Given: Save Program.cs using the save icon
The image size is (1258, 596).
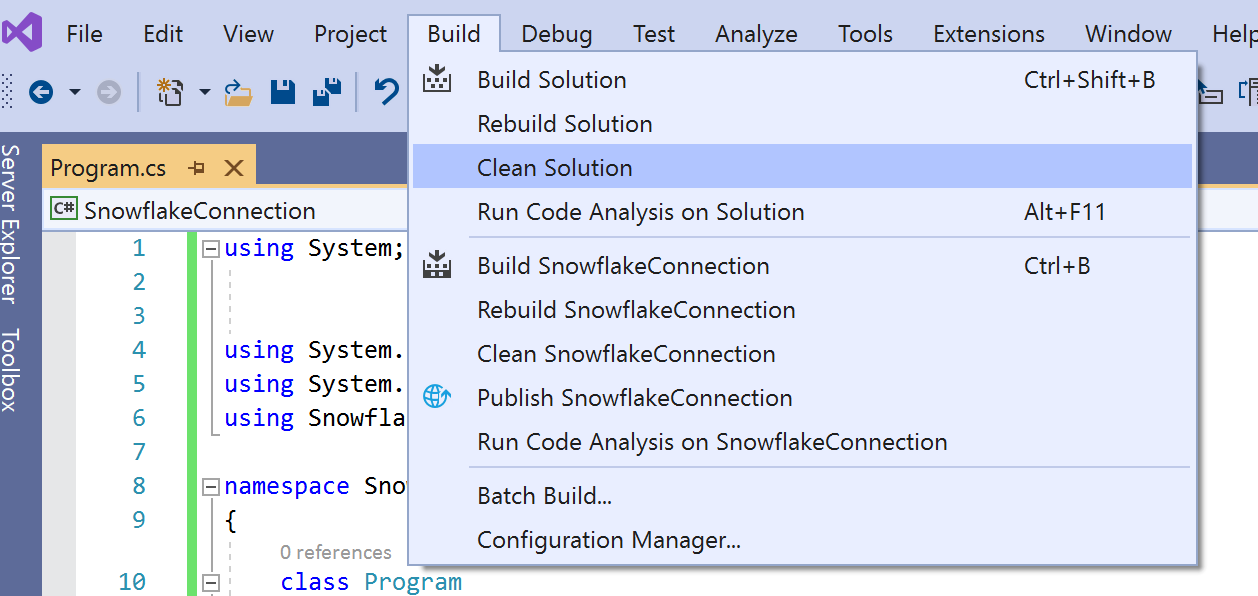Looking at the screenshot, I should click(x=283, y=91).
